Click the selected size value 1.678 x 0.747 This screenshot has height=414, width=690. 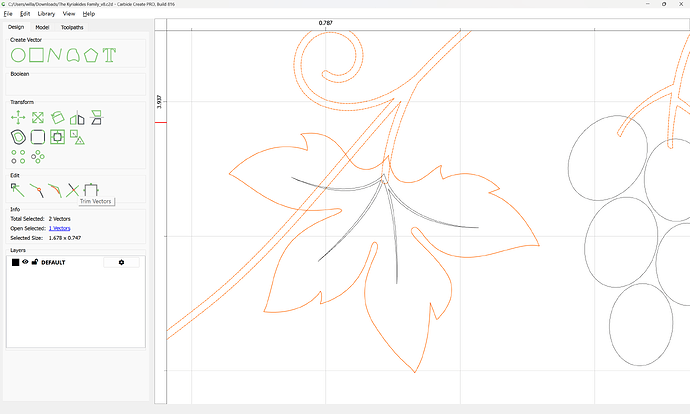point(65,238)
